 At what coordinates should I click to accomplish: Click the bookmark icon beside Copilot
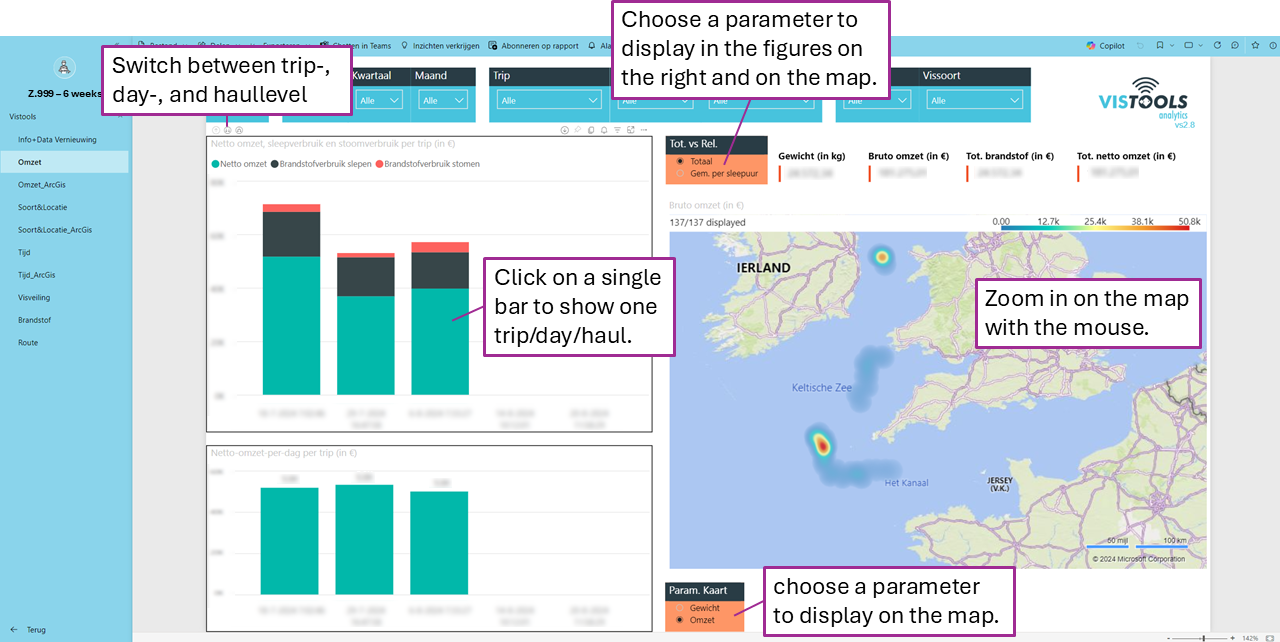1159,46
